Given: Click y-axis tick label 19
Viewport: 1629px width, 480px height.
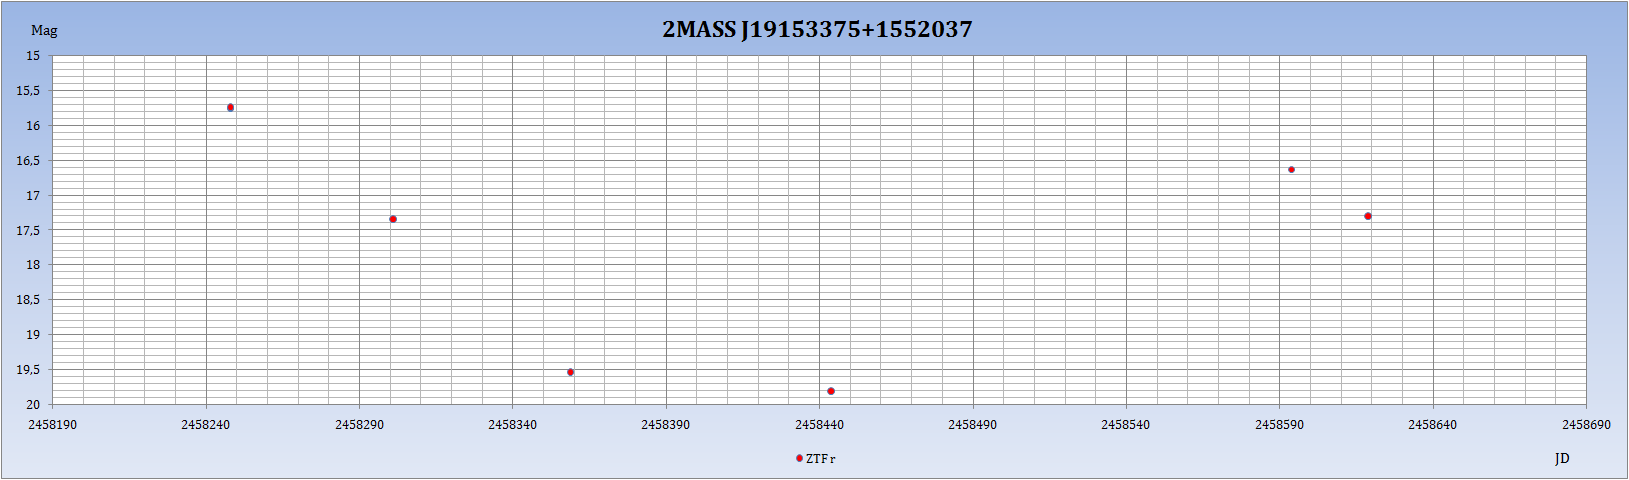Looking at the screenshot, I should [33, 335].
